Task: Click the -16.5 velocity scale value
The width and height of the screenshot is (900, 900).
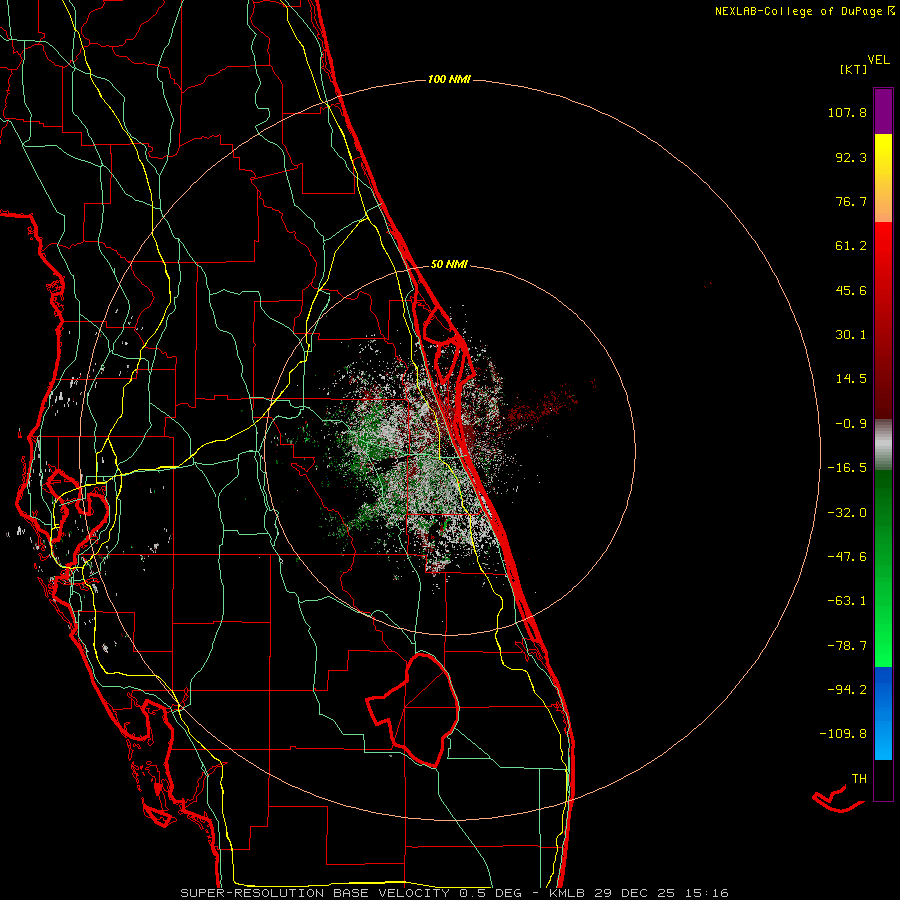Action: (847, 468)
